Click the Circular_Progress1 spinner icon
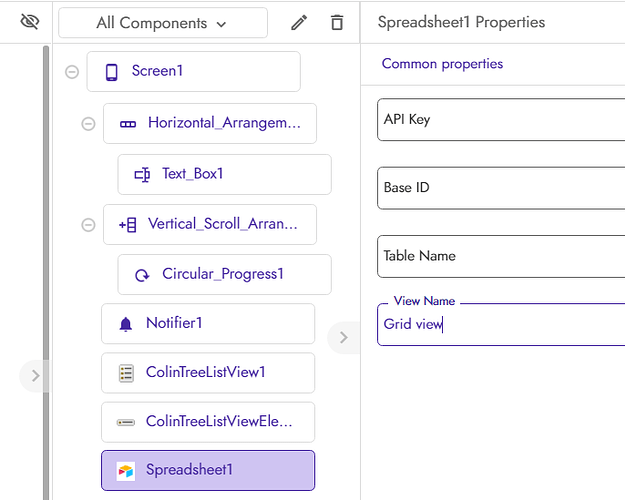Screen dimensions: 625x500 click(x=142, y=275)
